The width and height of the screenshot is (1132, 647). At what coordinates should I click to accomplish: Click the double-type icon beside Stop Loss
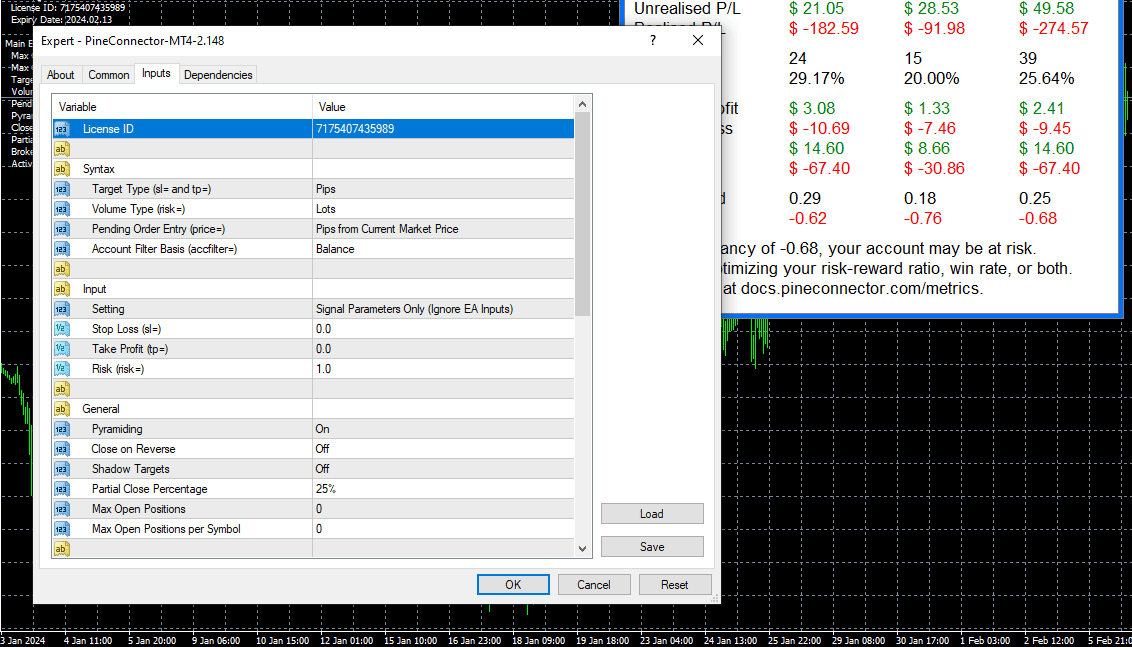coord(62,329)
